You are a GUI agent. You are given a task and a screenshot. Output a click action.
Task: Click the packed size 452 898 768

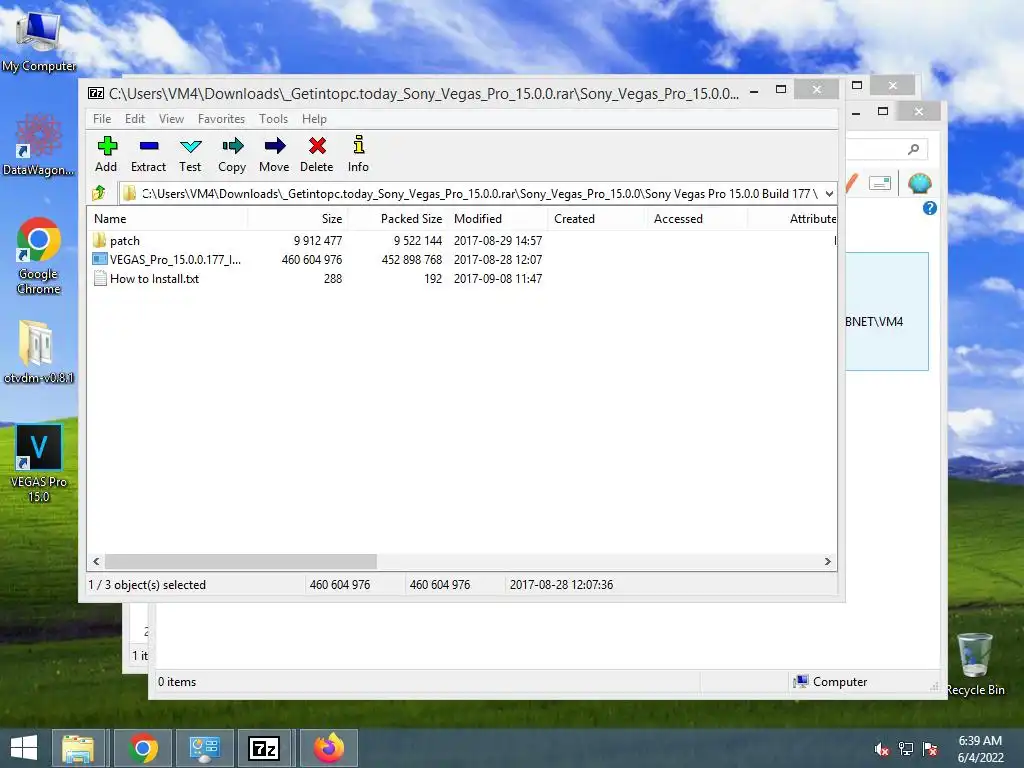tap(411, 260)
